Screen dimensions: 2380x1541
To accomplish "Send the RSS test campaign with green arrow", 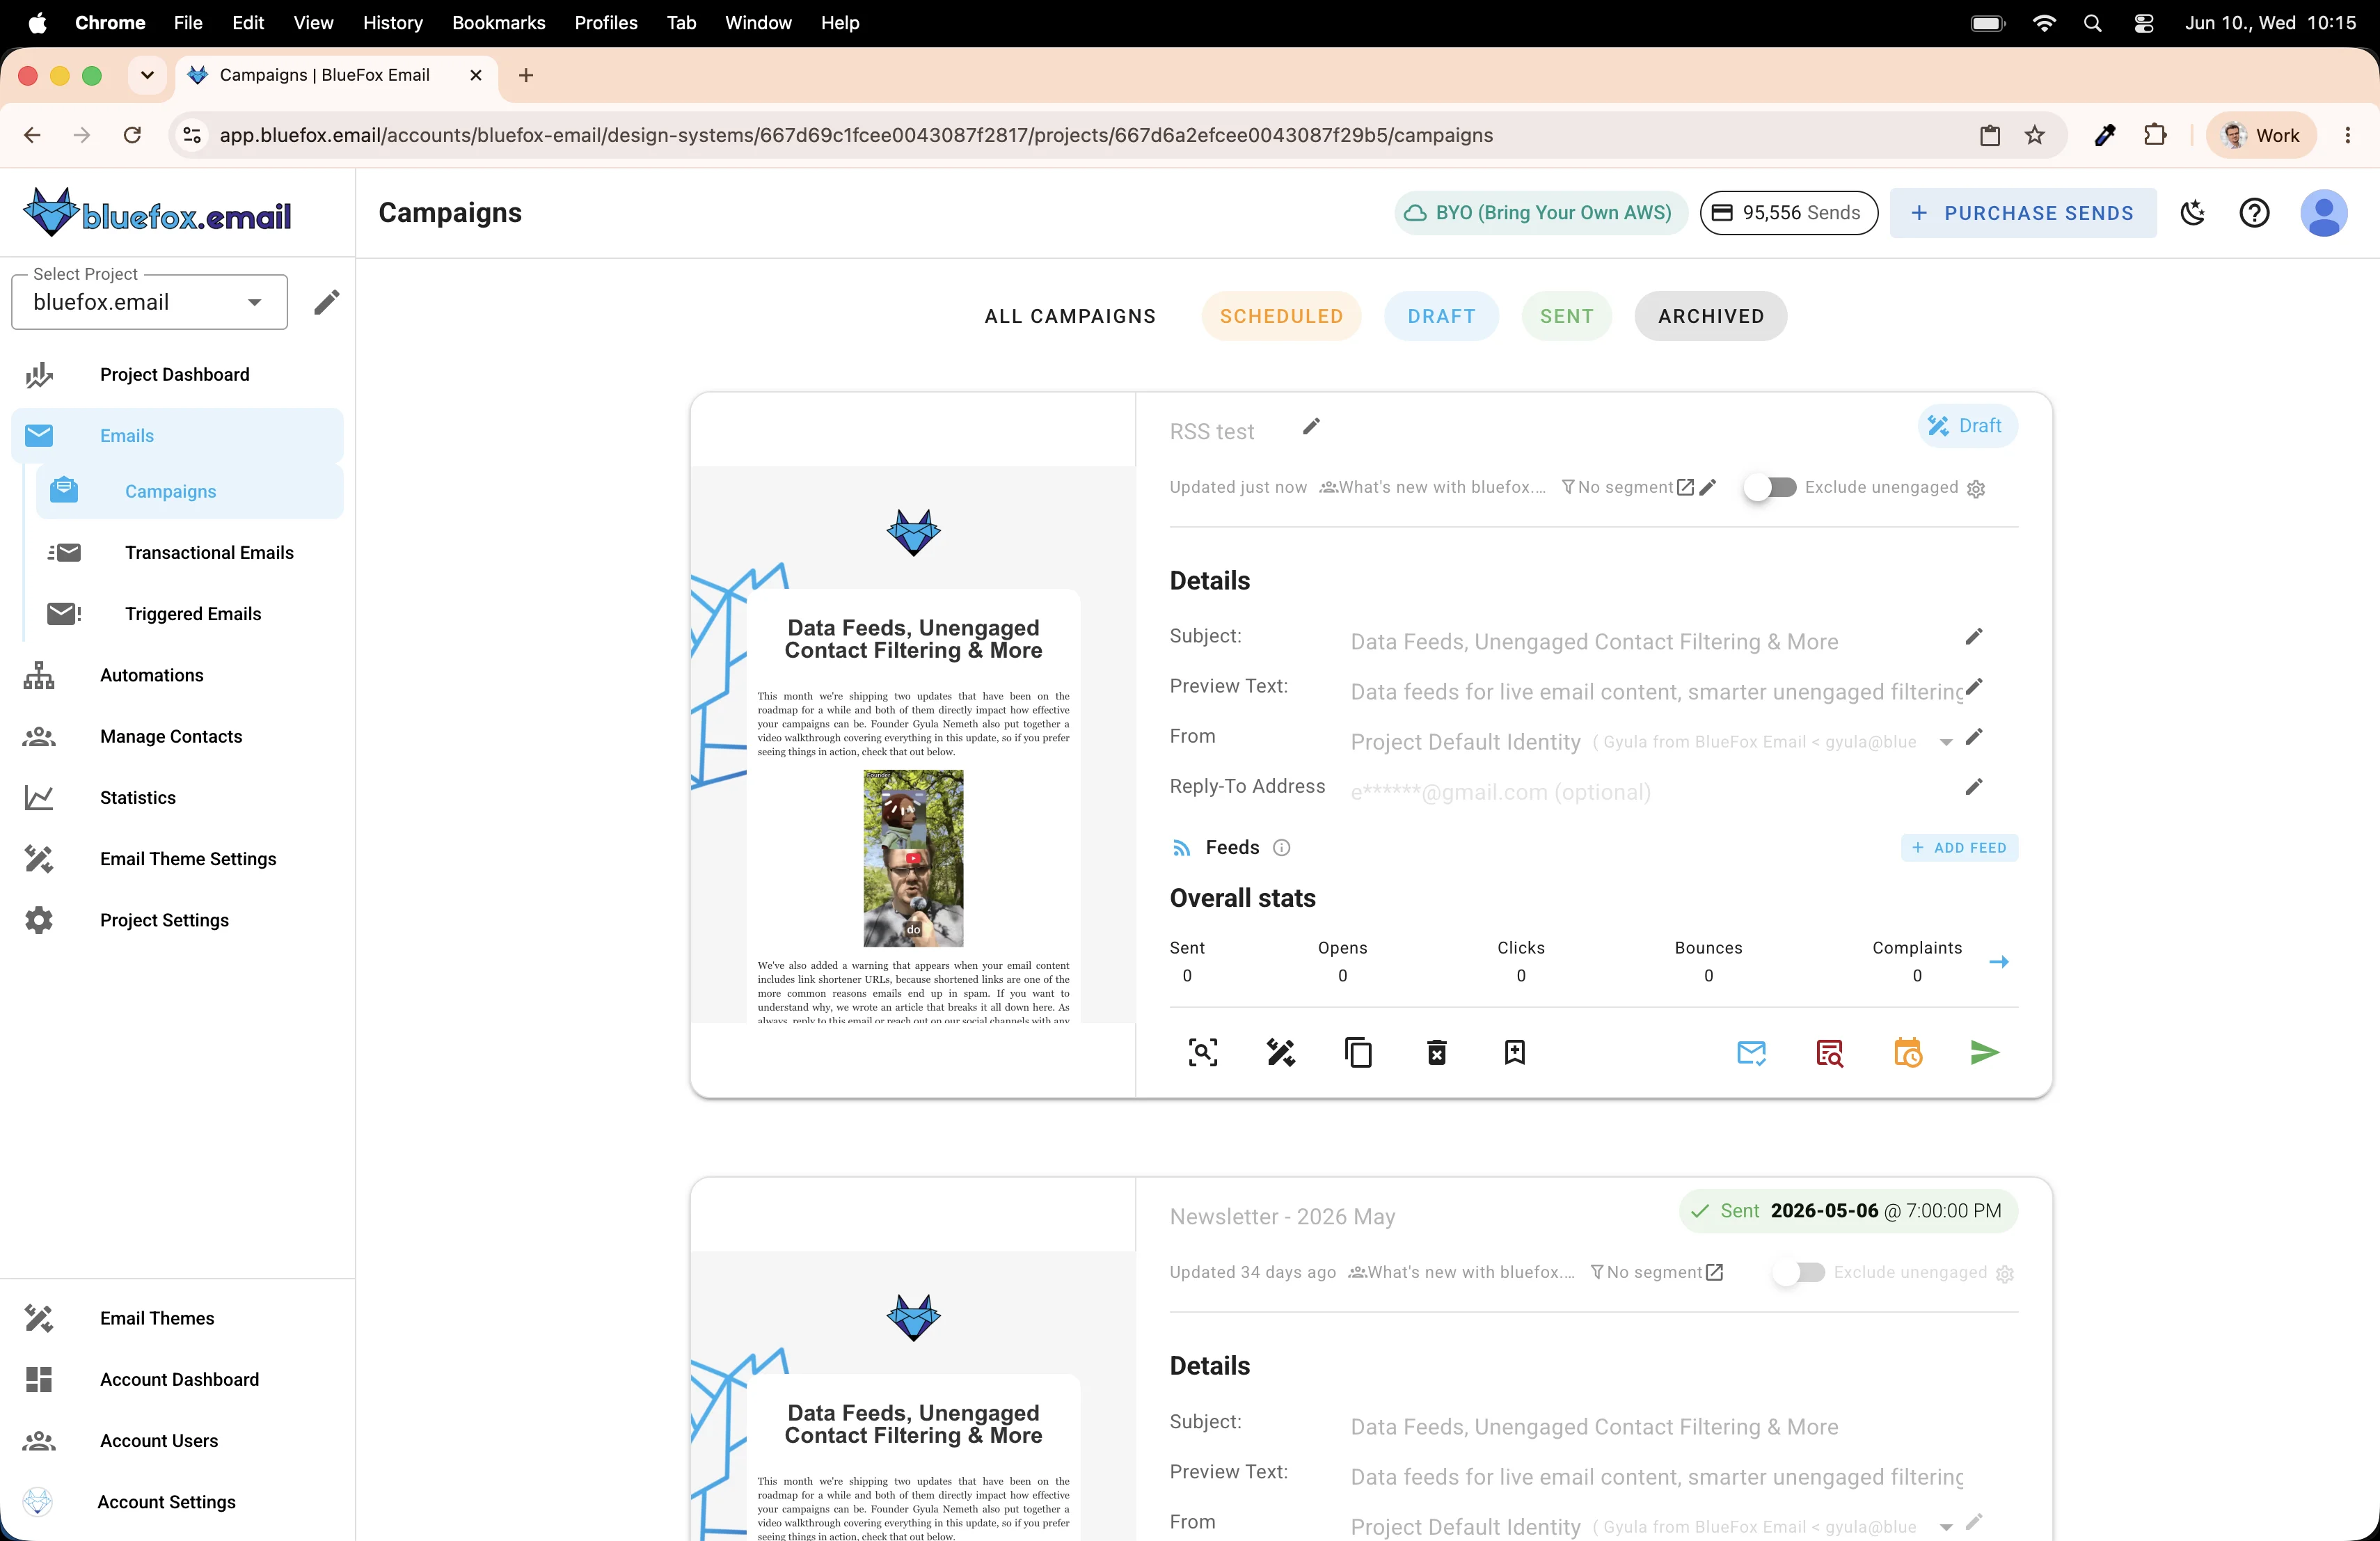I will pos(1984,1052).
